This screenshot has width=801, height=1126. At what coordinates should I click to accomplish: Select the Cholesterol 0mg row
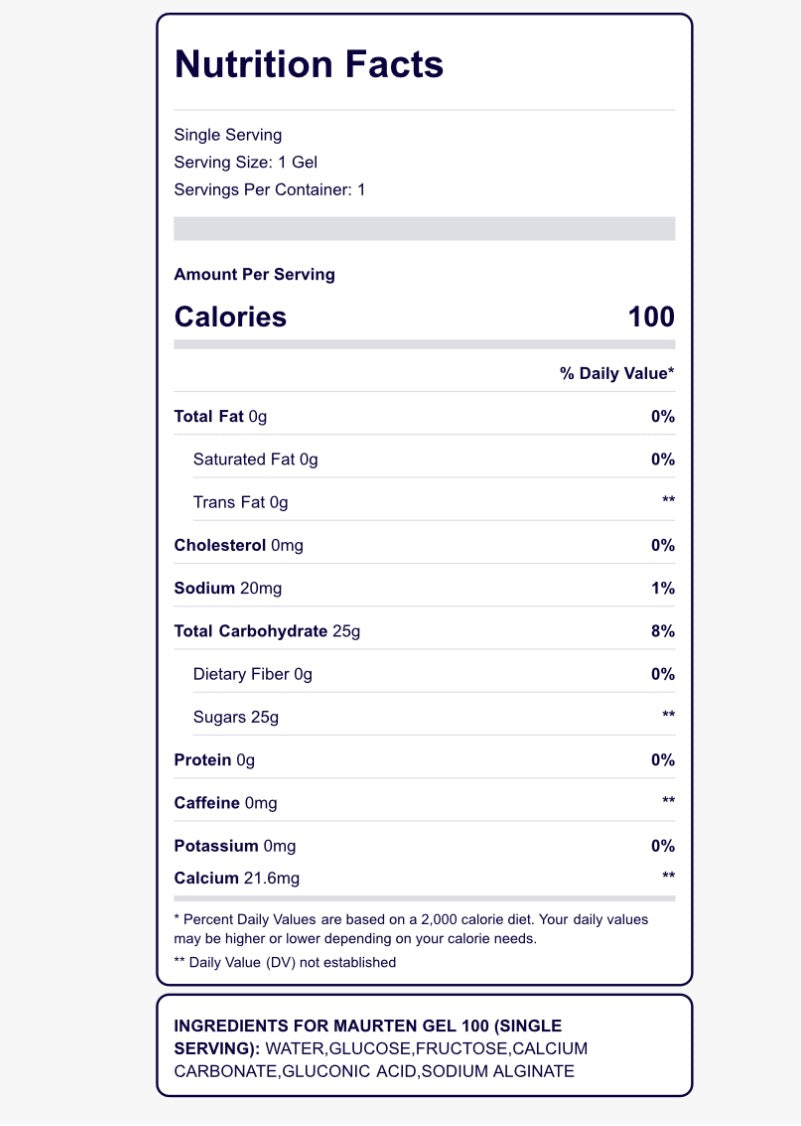pyautogui.click(x=425, y=545)
